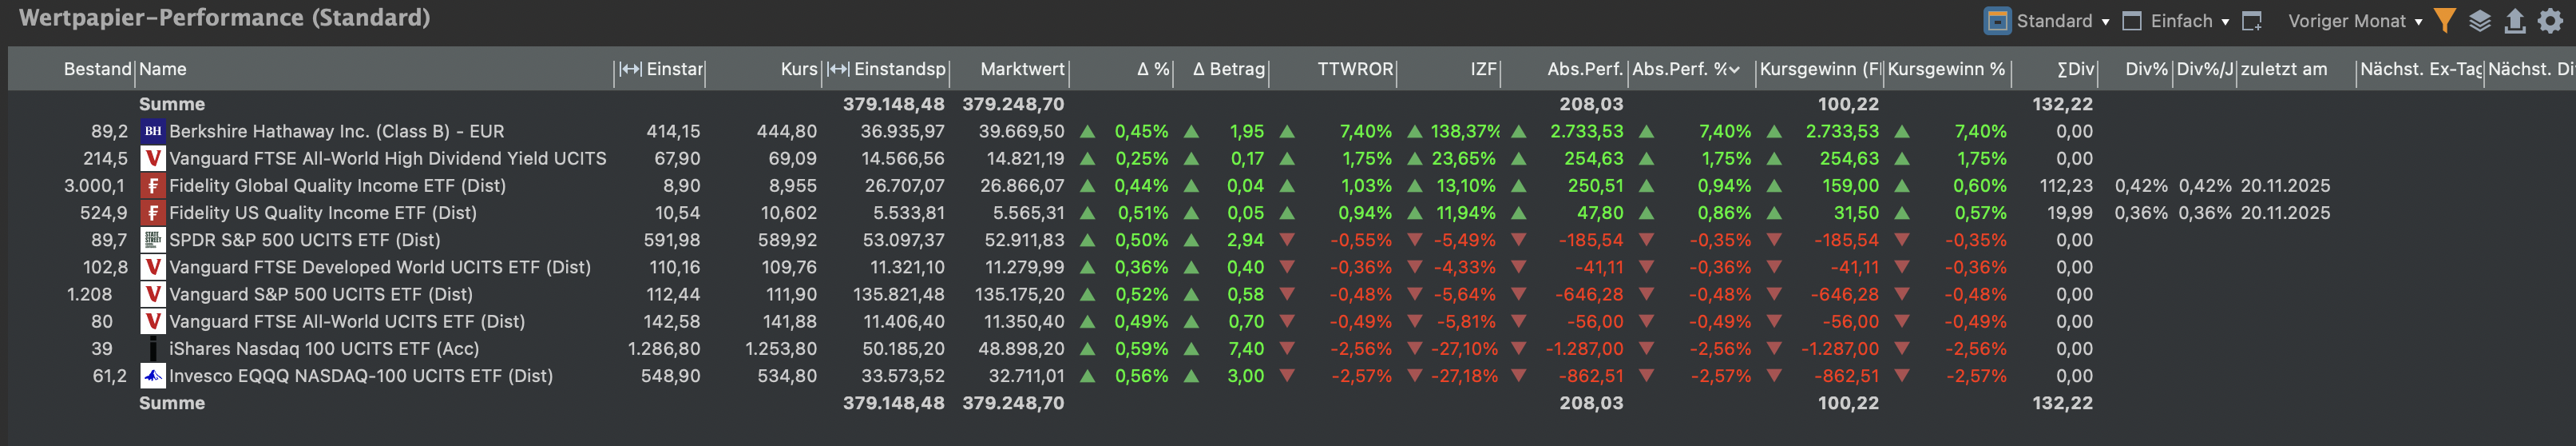Viewport: 2576px width, 446px height.
Task: Click the IZF column header
Action: (1482, 69)
